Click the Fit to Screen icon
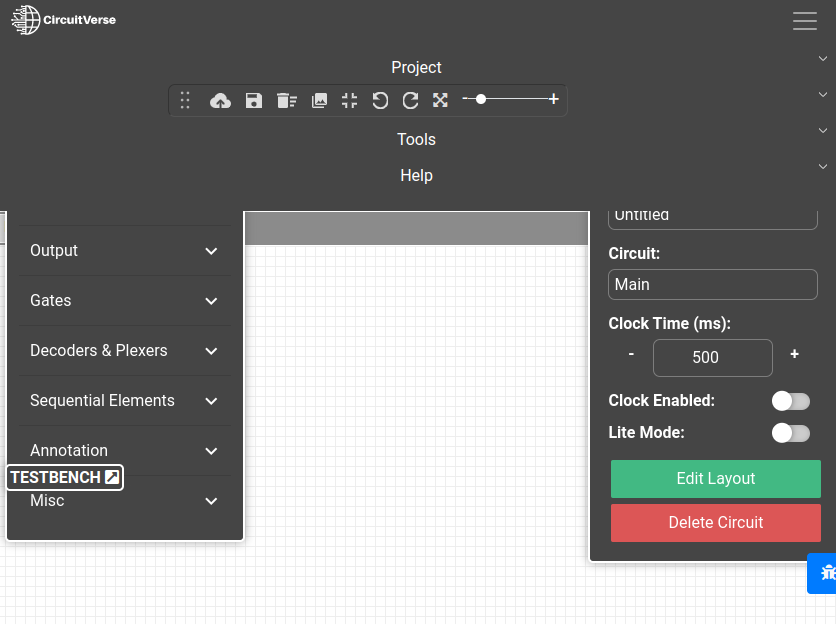The width and height of the screenshot is (836, 624). 349,100
